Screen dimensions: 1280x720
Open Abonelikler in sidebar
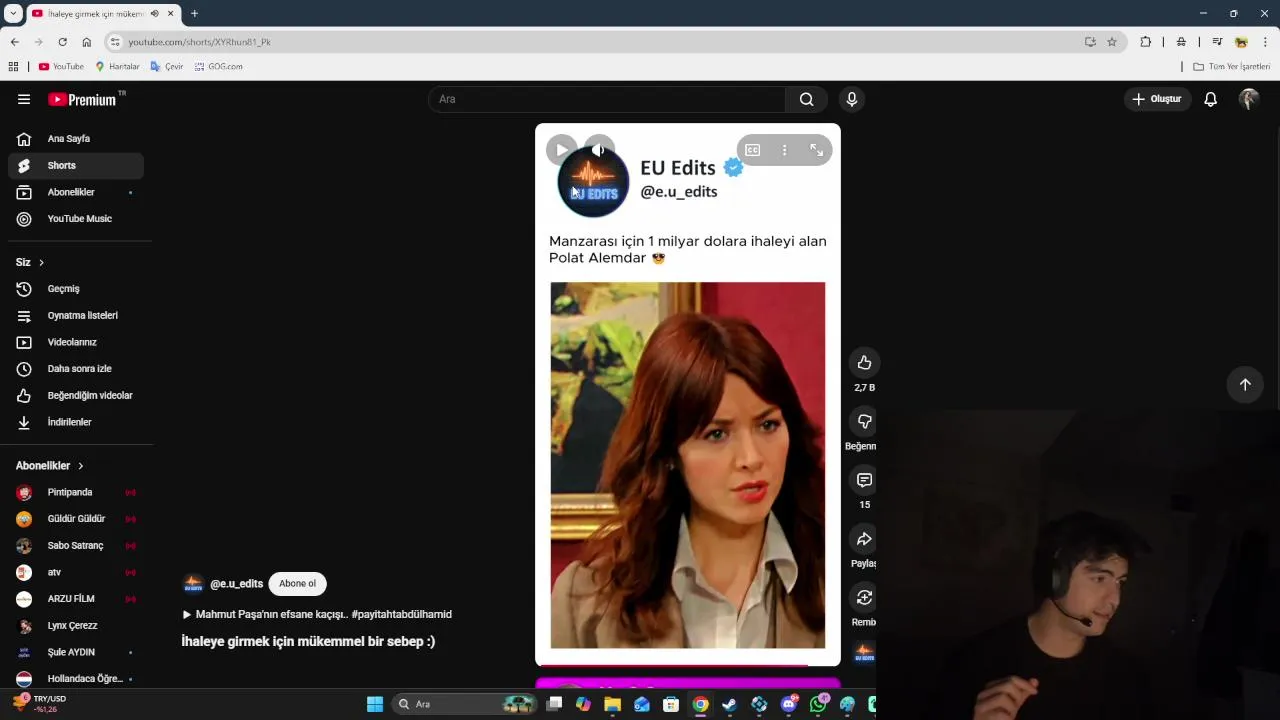pos(76,192)
